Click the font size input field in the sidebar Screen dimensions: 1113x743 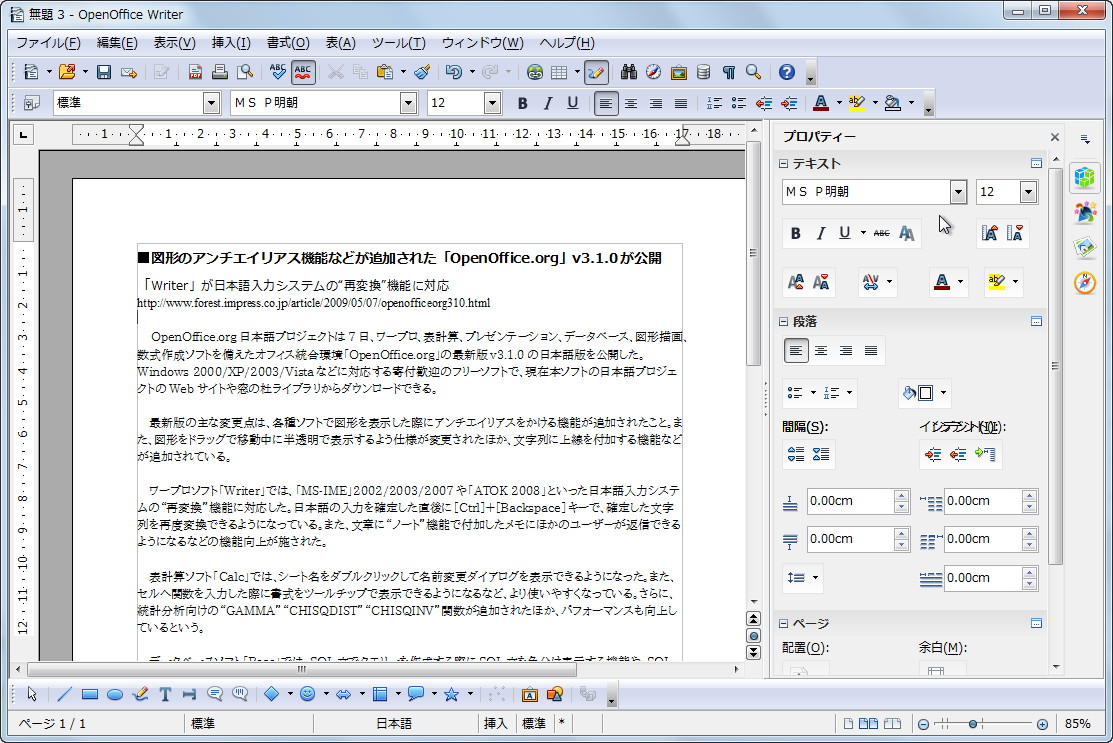[997, 191]
